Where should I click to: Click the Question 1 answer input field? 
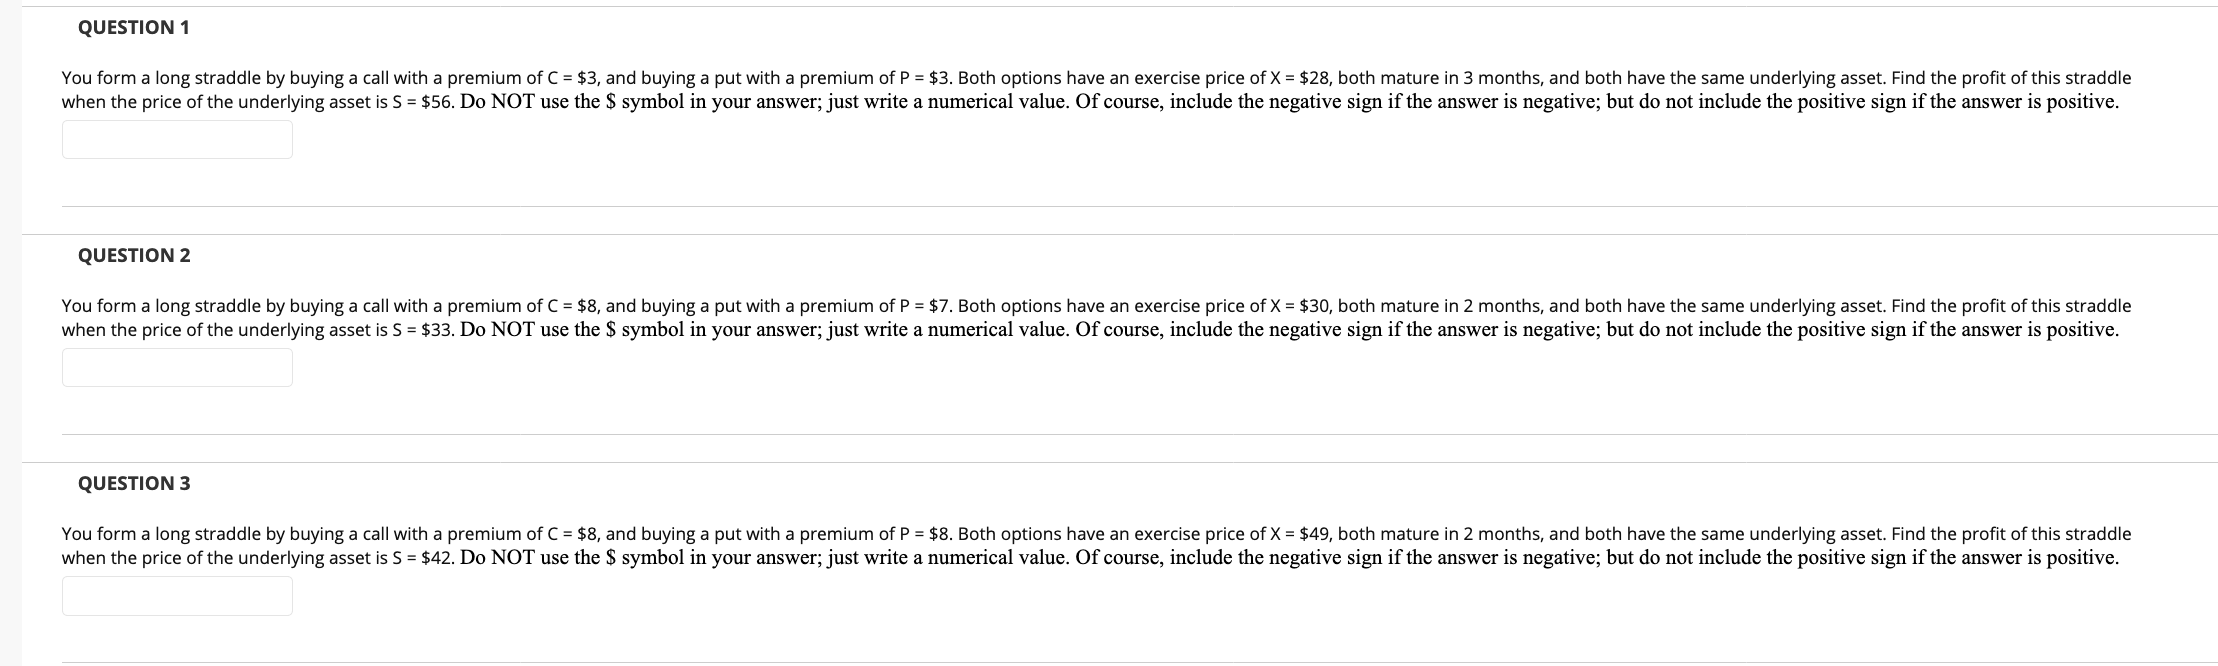pyautogui.click(x=176, y=139)
